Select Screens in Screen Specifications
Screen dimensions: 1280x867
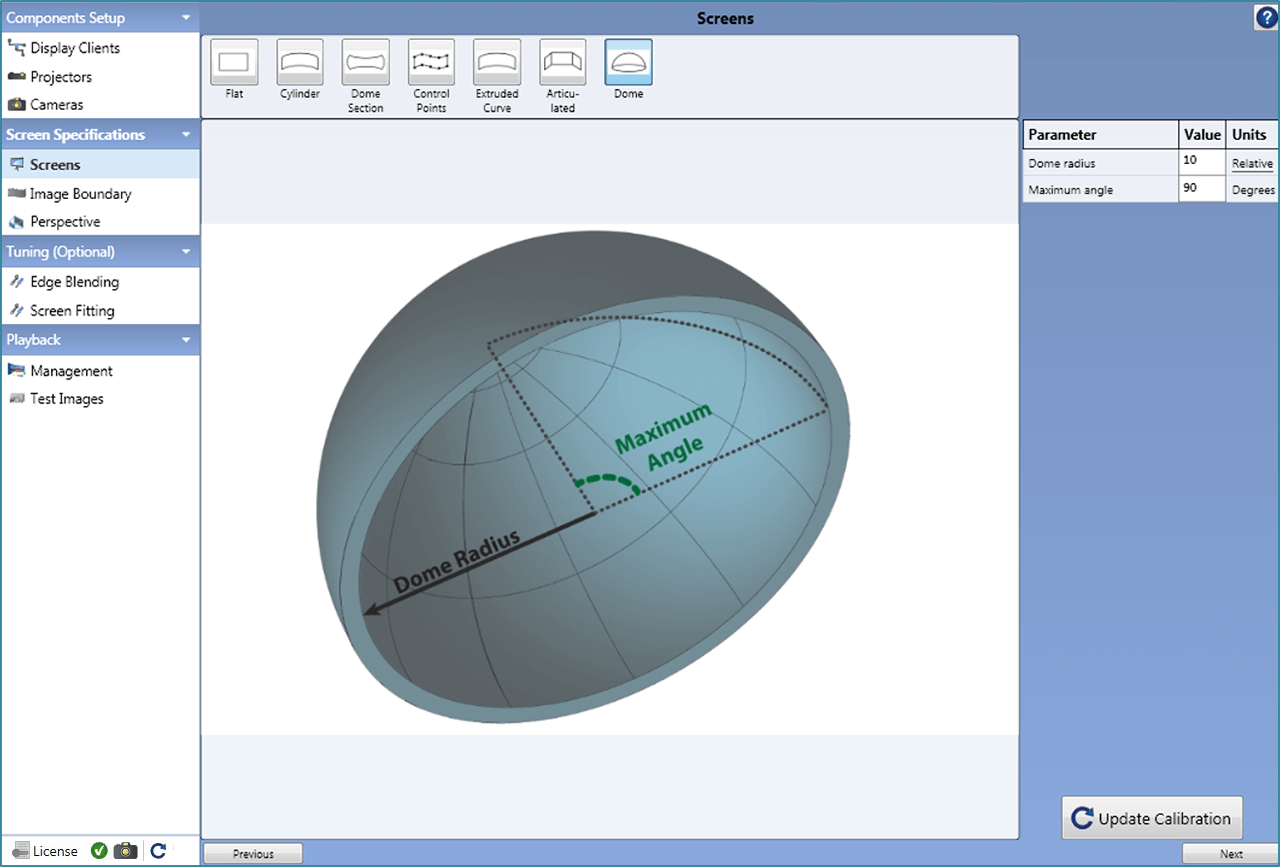pyautogui.click(x=100, y=165)
